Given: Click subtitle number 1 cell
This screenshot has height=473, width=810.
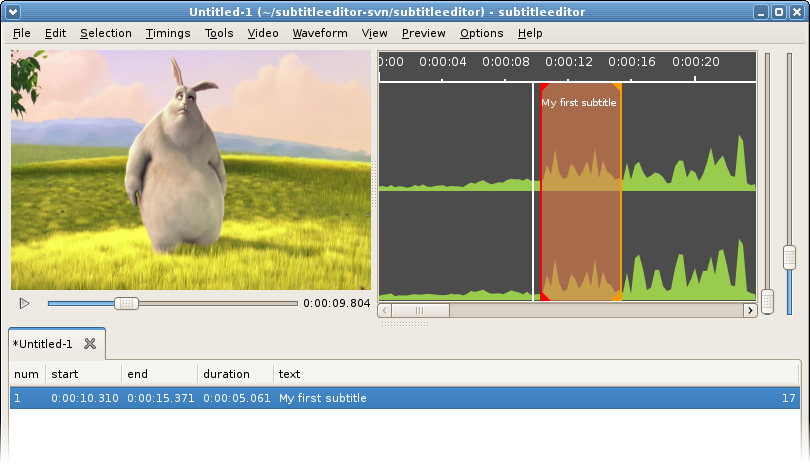Looking at the screenshot, I should coord(18,398).
